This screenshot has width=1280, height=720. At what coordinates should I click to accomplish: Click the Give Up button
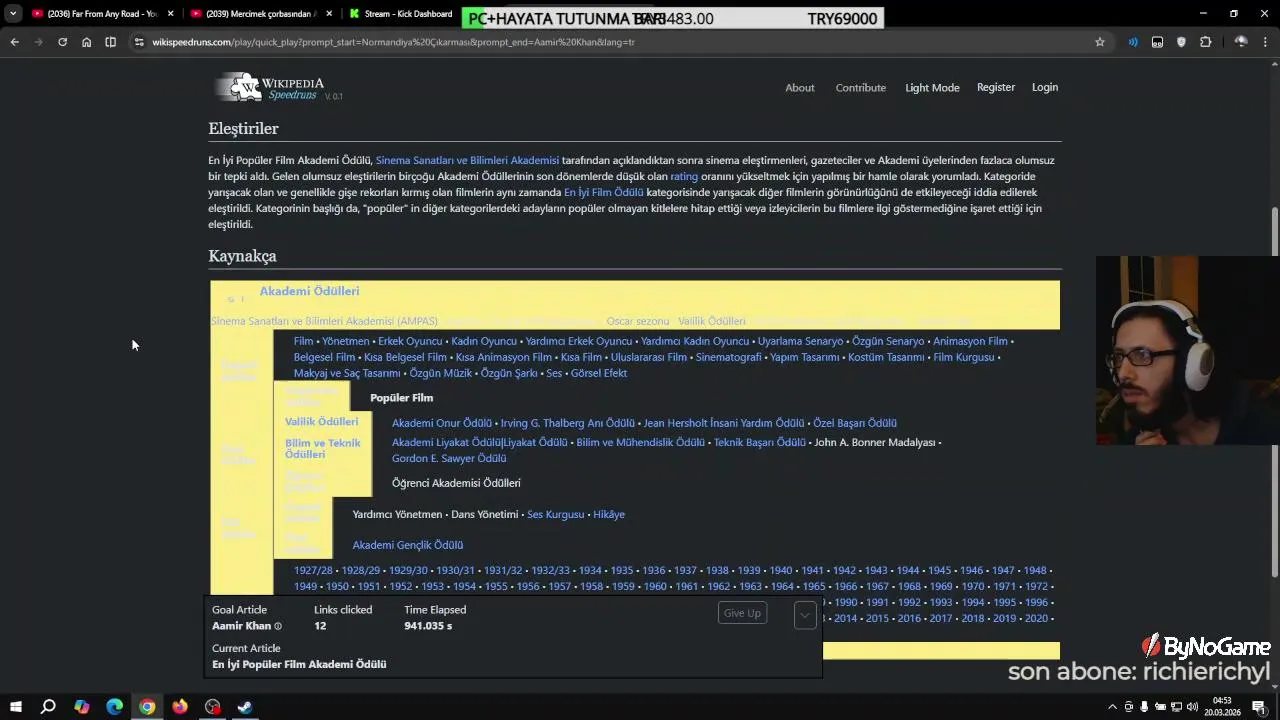pyautogui.click(x=742, y=613)
